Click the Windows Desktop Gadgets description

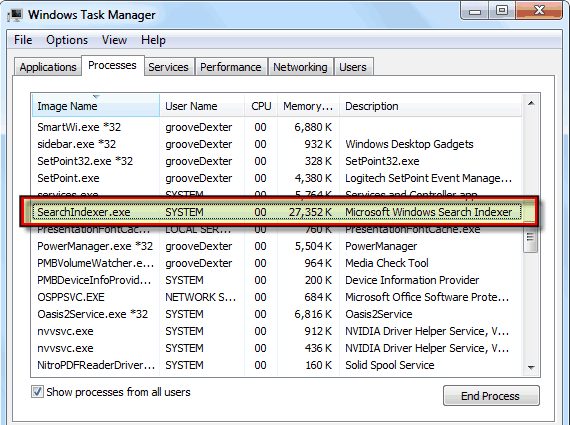[x=409, y=144]
